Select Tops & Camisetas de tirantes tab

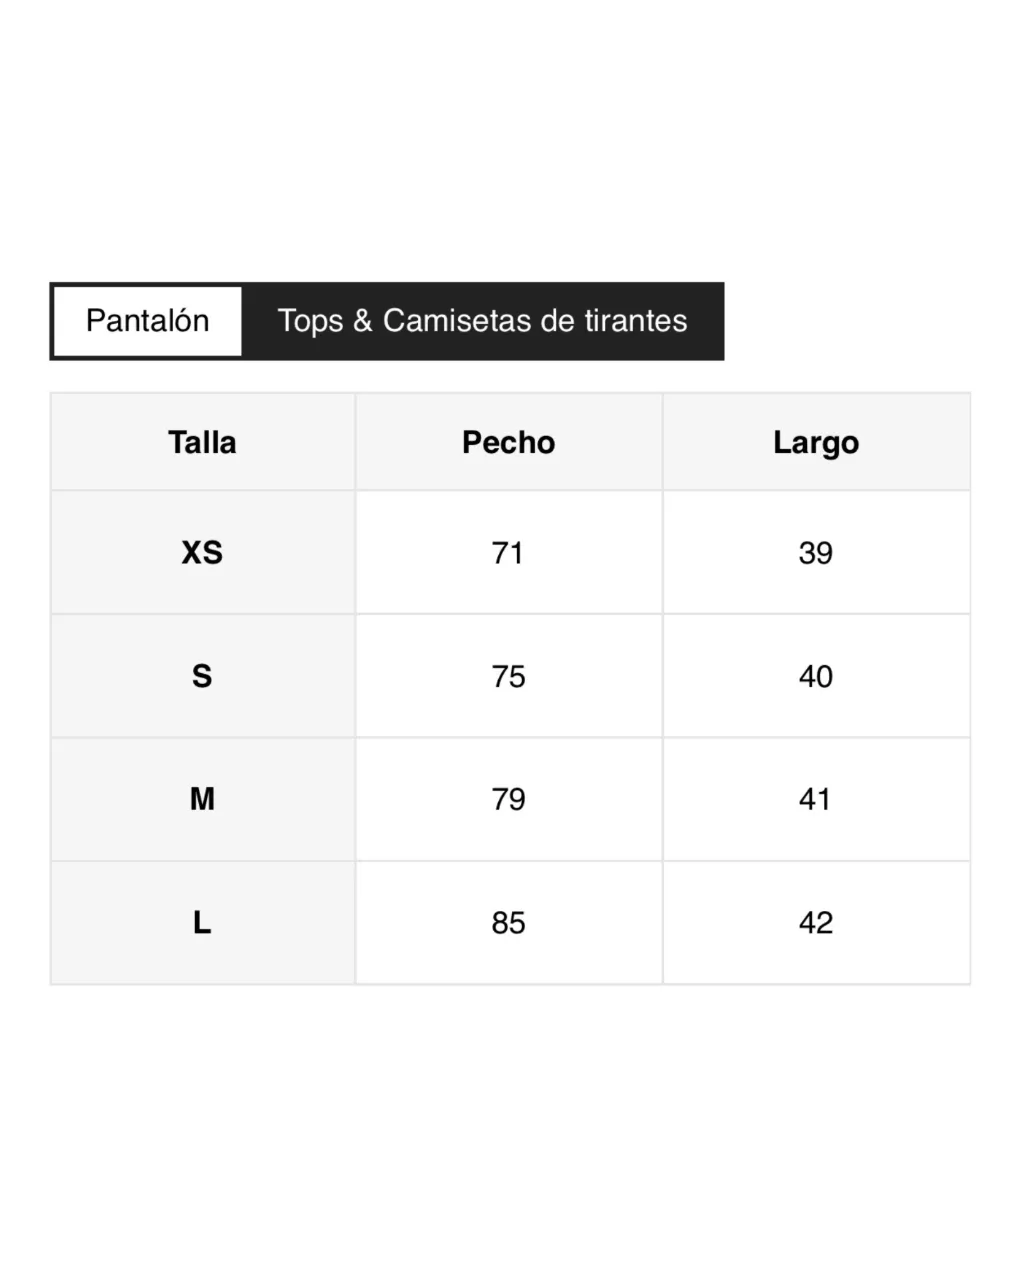482,321
